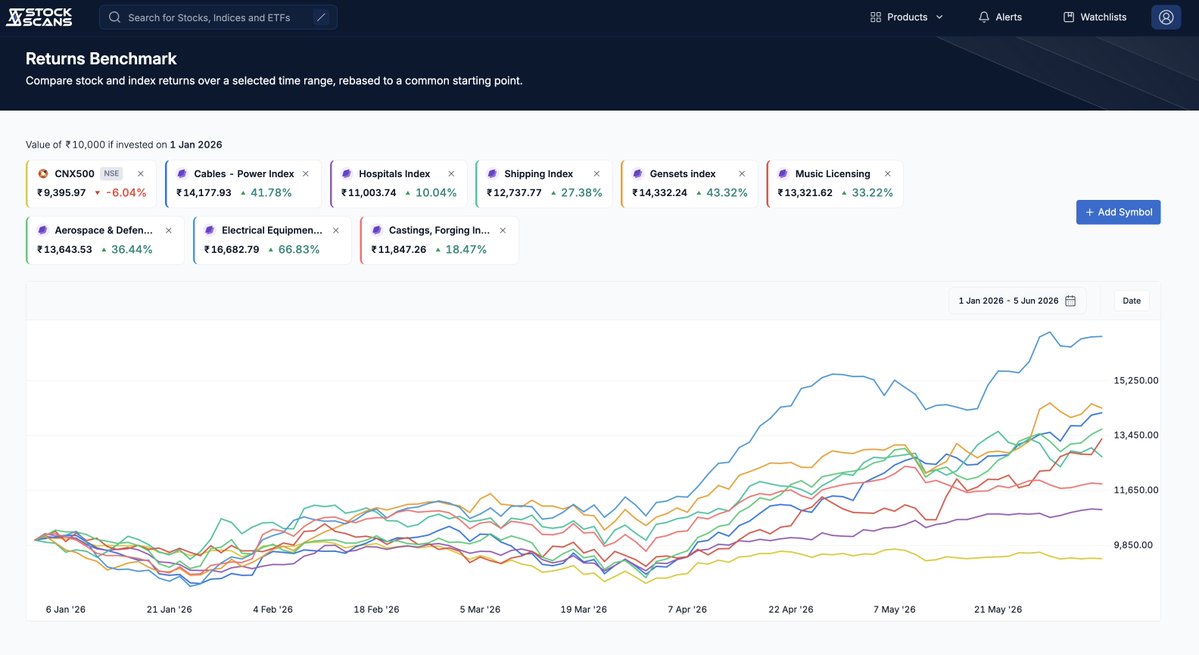Screen dimensions: 1199x655
Task: Select the Hospitals Index card title
Action: (395, 173)
